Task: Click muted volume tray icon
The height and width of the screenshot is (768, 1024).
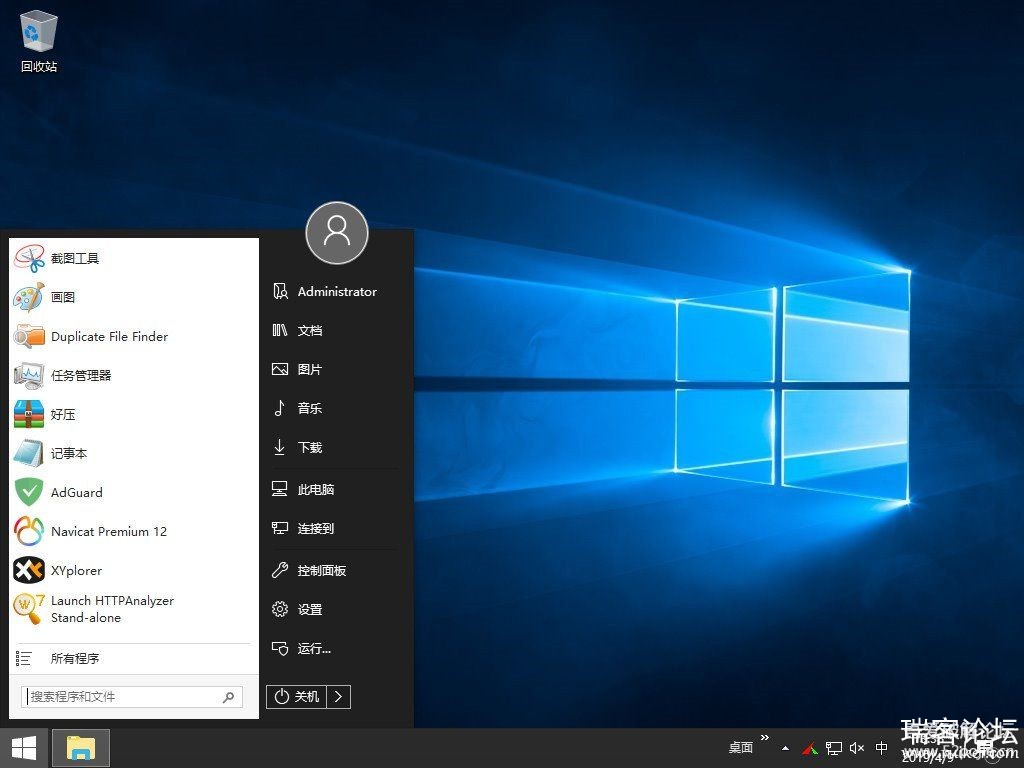Action: (857, 748)
